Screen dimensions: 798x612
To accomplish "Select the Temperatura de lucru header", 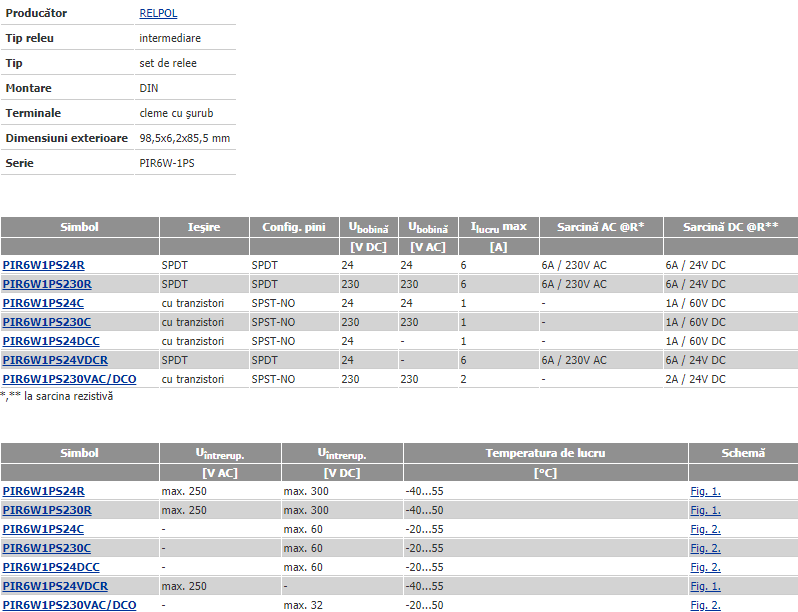I will pos(545,453).
